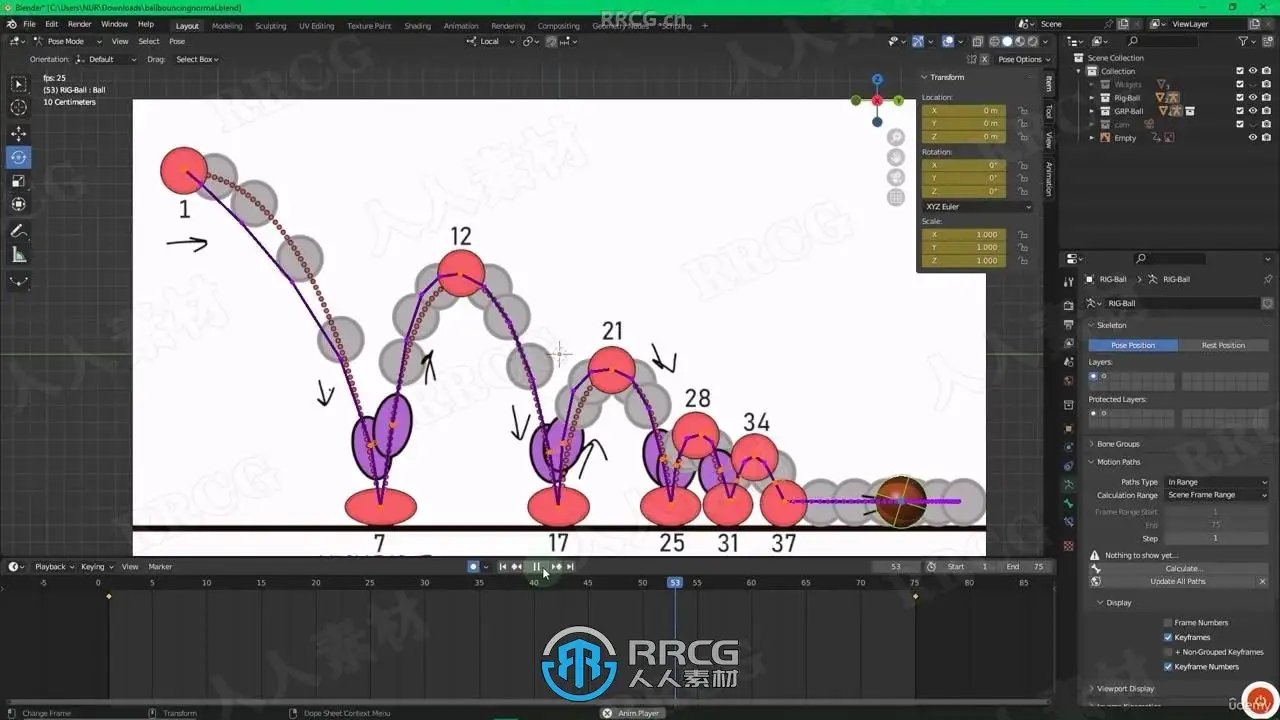Activate the Move tool
The width and height of the screenshot is (1280, 720).
(19, 133)
